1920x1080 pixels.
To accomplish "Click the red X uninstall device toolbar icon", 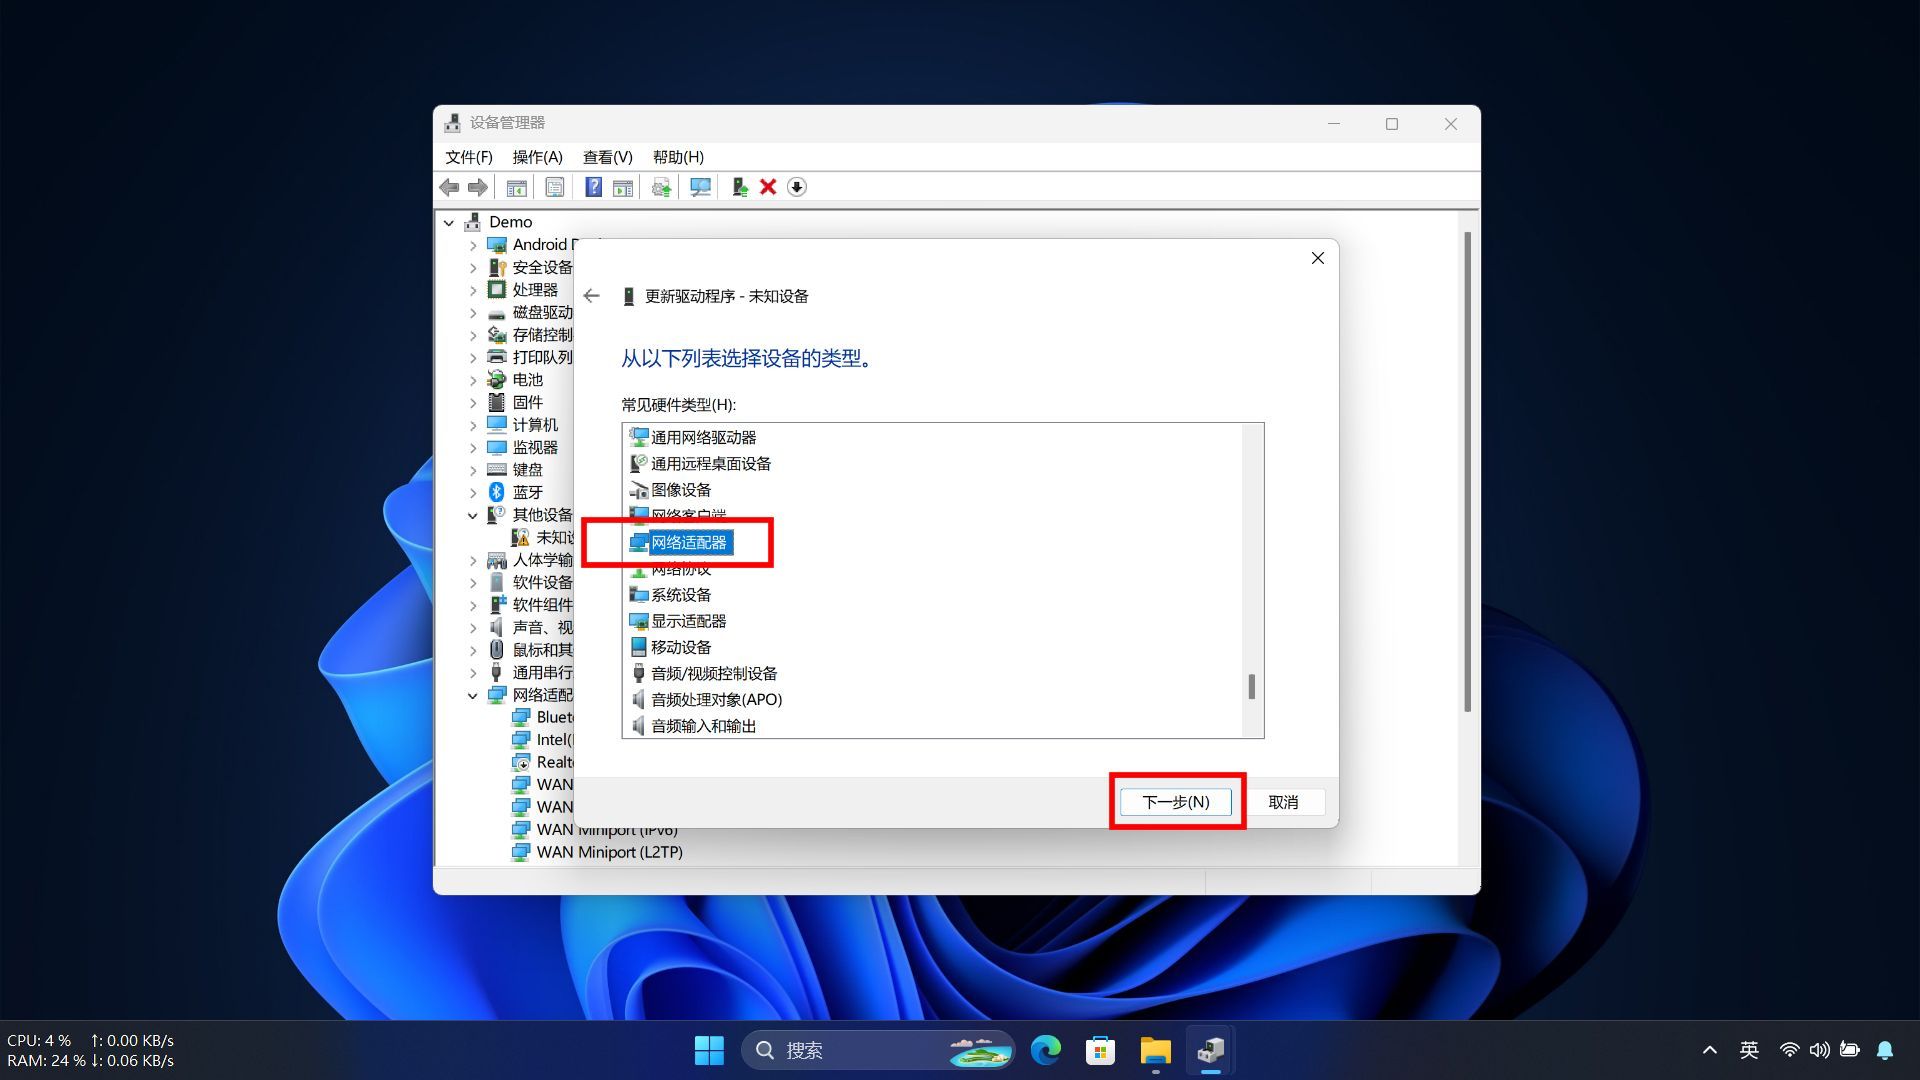I will [x=768, y=187].
